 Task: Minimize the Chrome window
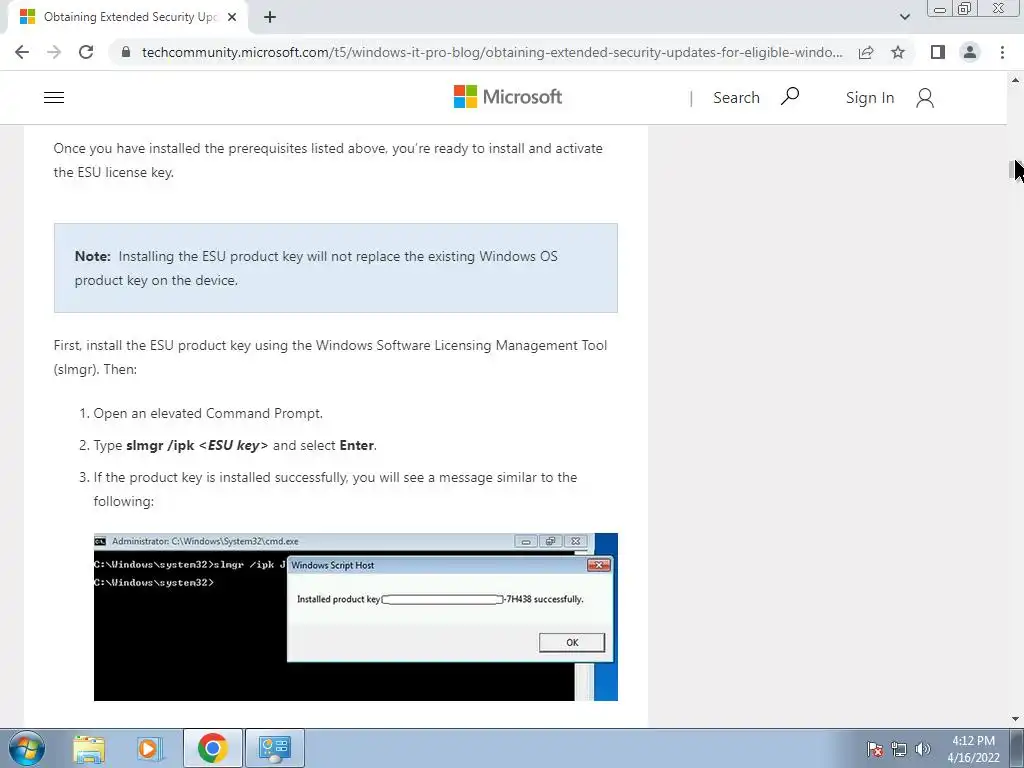(940, 9)
